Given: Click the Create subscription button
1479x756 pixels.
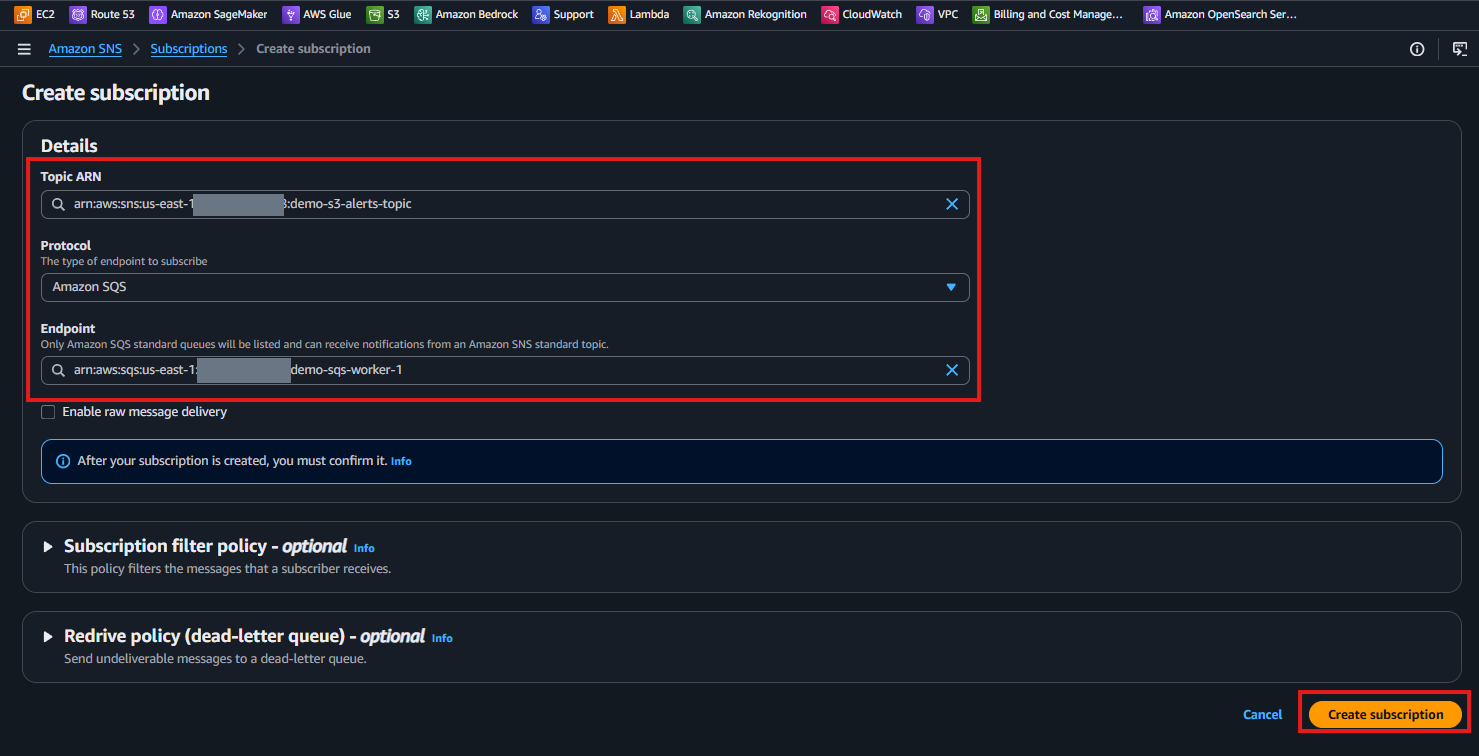Looking at the screenshot, I should (1385, 714).
